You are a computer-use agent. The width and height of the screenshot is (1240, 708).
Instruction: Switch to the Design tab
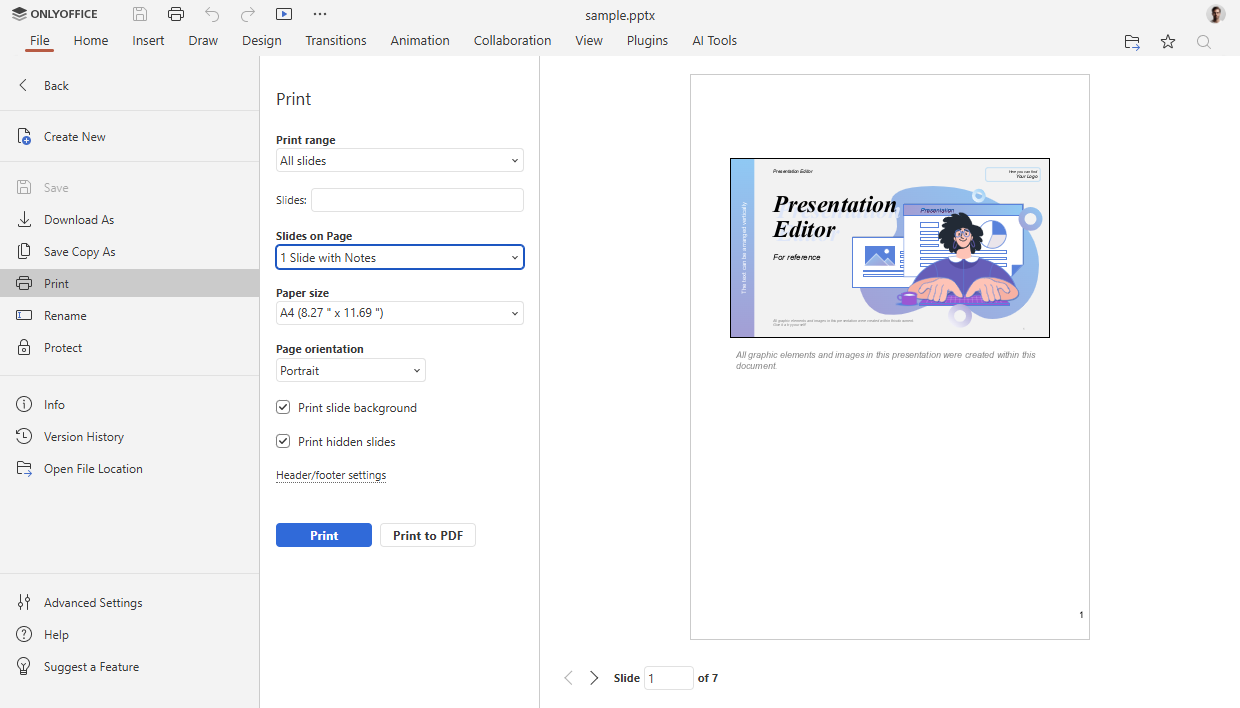[262, 41]
